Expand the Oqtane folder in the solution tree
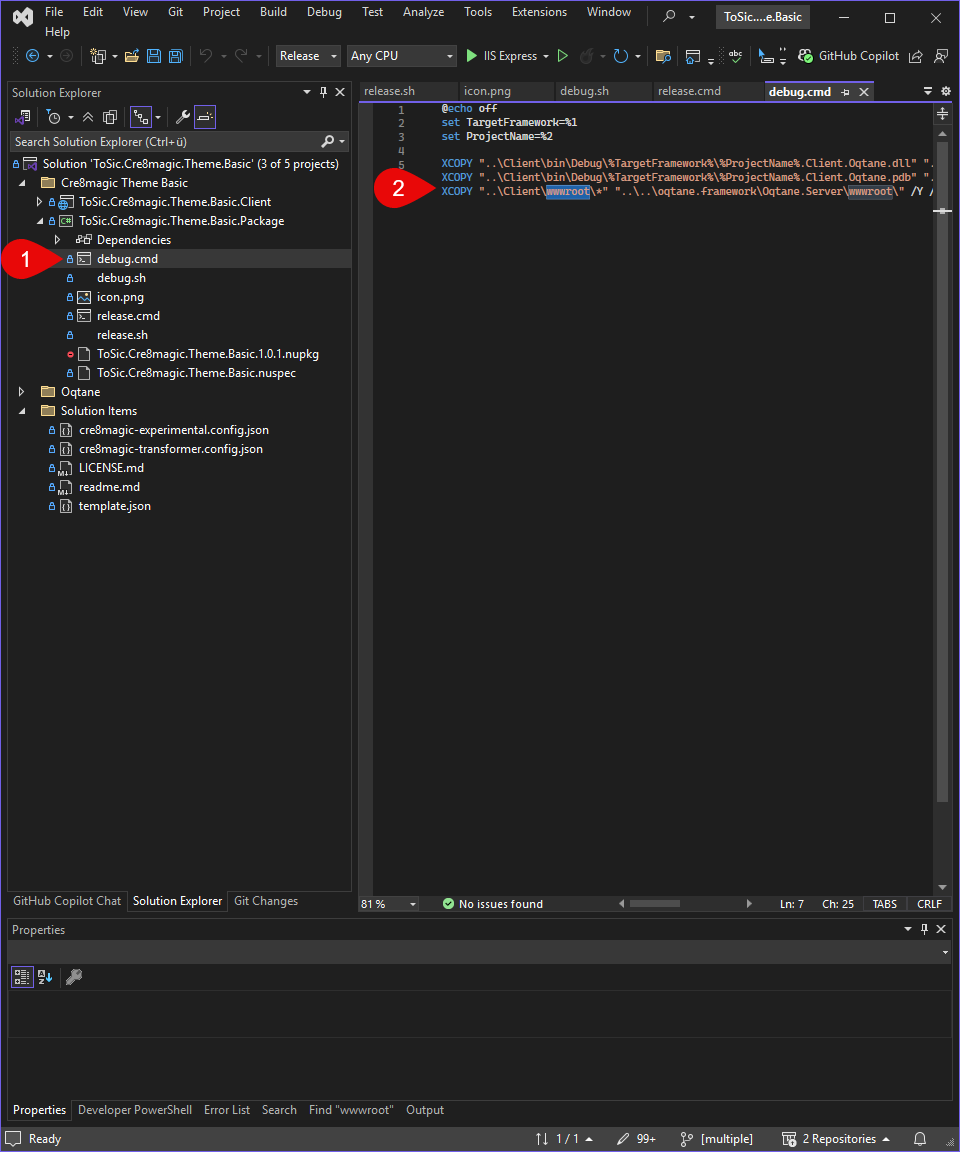 [21, 392]
